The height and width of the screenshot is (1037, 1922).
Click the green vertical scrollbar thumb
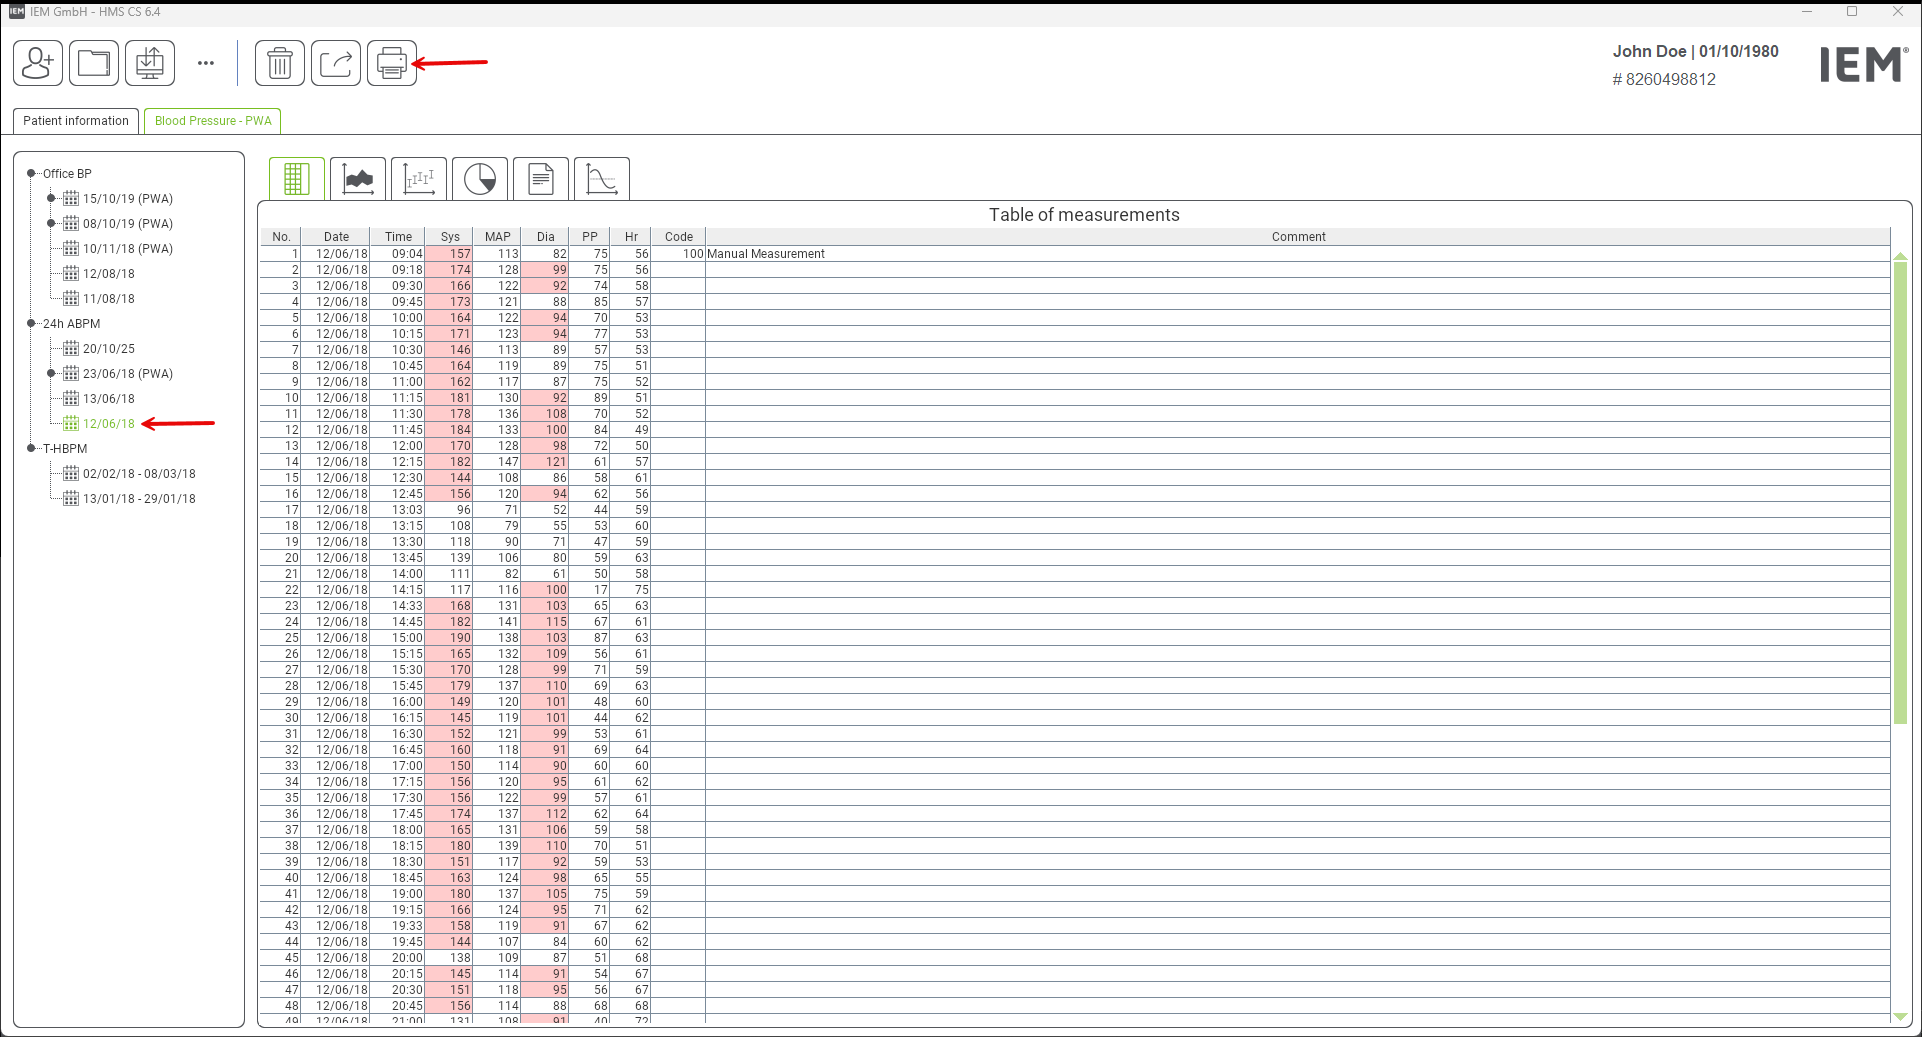(x=1900, y=490)
